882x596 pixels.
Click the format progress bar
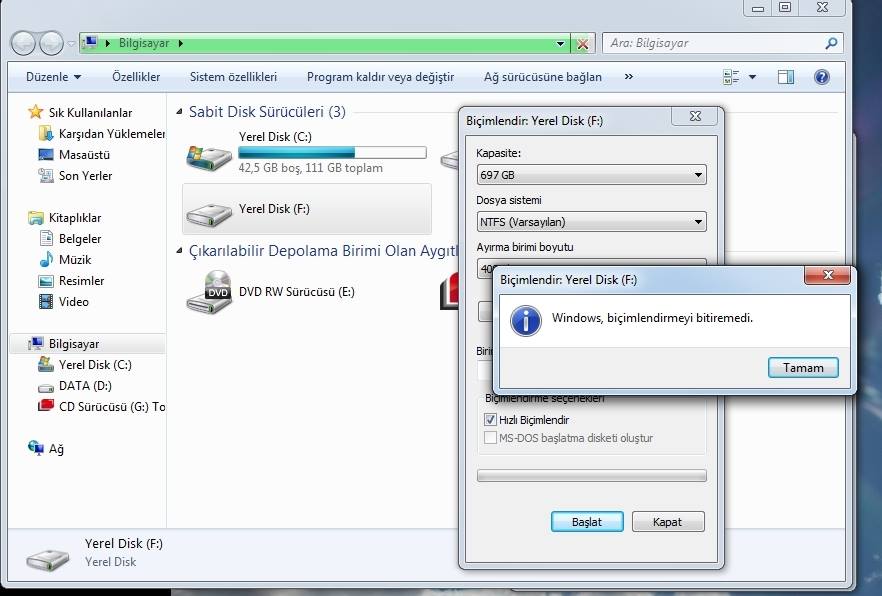pyautogui.click(x=591, y=476)
